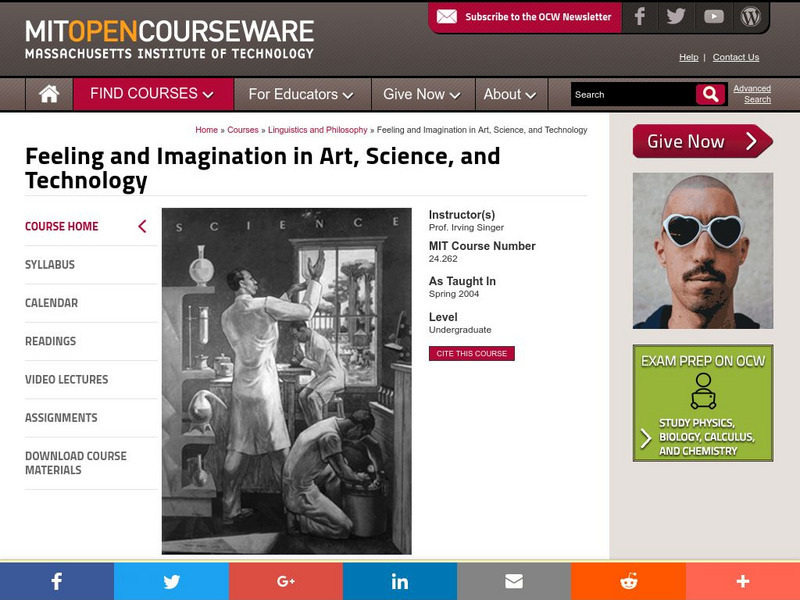Share via Twitter in bottom bar
Screen dimensions: 800x600
pyautogui.click(x=171, y=581)
